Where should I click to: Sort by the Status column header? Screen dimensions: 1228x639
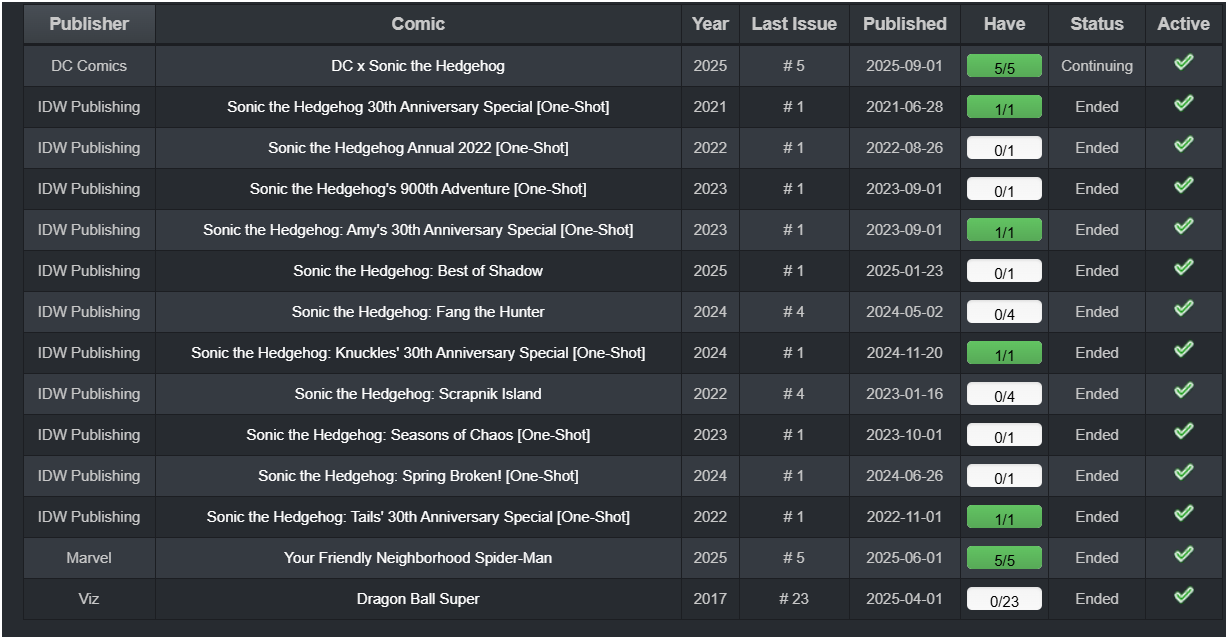1097,24
